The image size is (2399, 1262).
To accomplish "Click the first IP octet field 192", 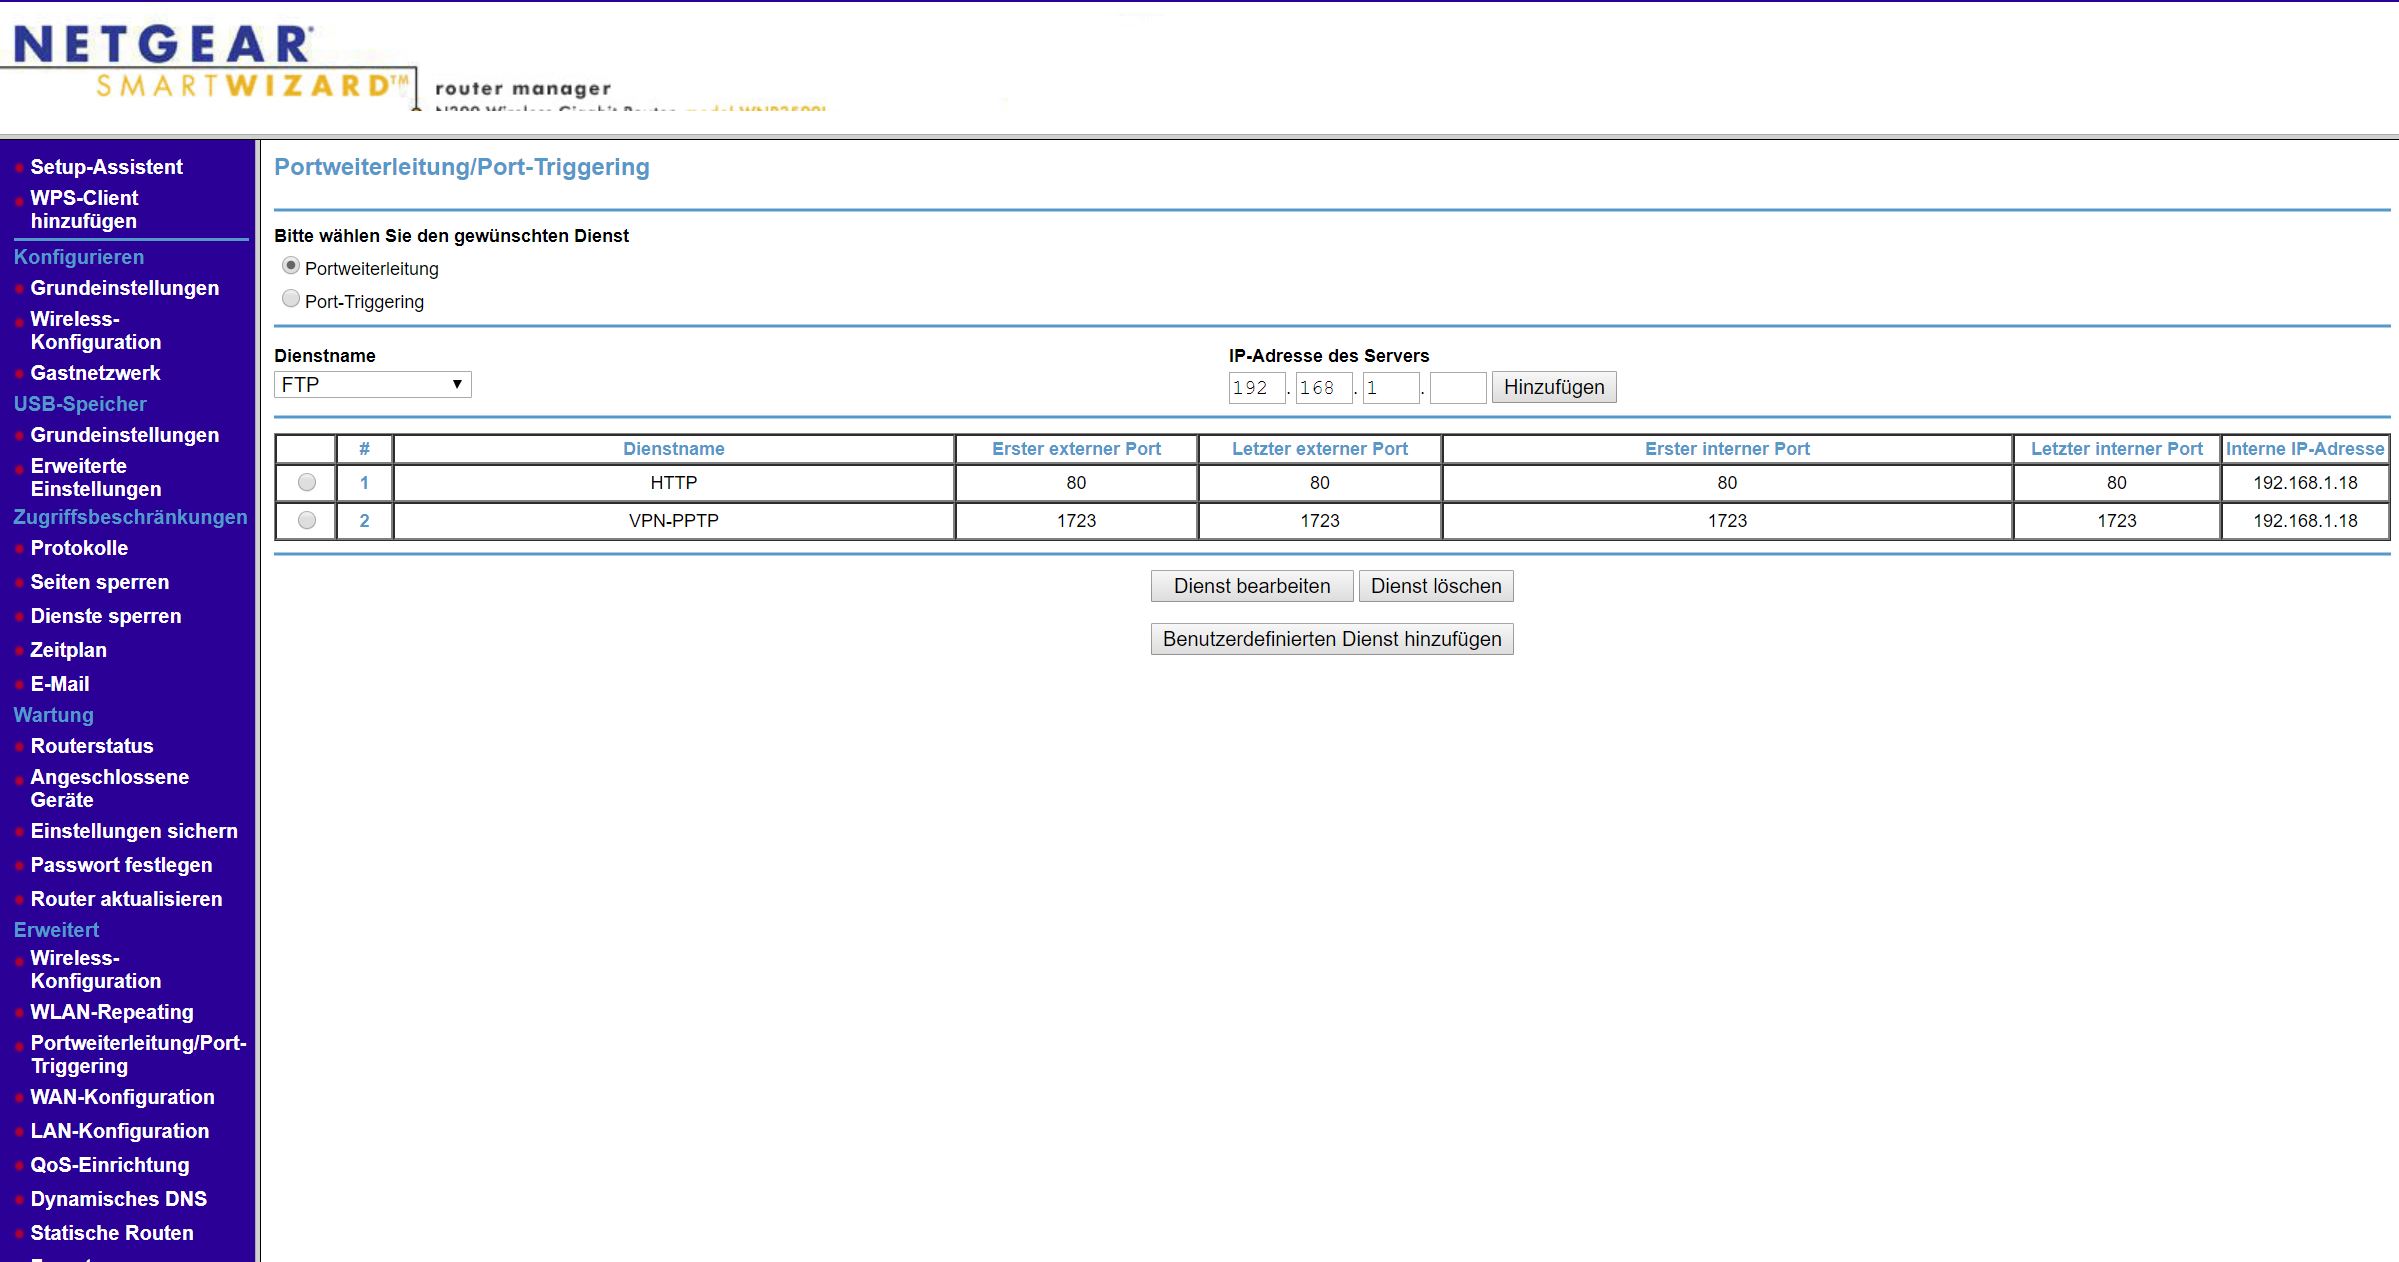I will [x=1256, y=388].
